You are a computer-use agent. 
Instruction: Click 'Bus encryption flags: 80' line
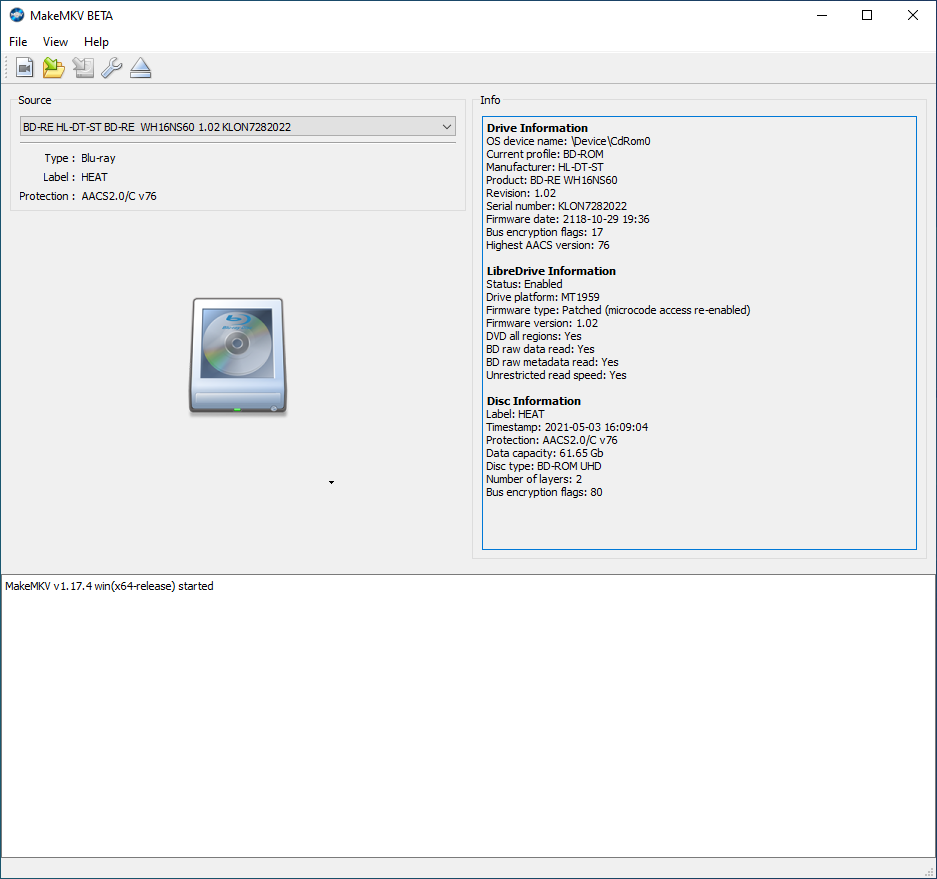pos(544,492)
